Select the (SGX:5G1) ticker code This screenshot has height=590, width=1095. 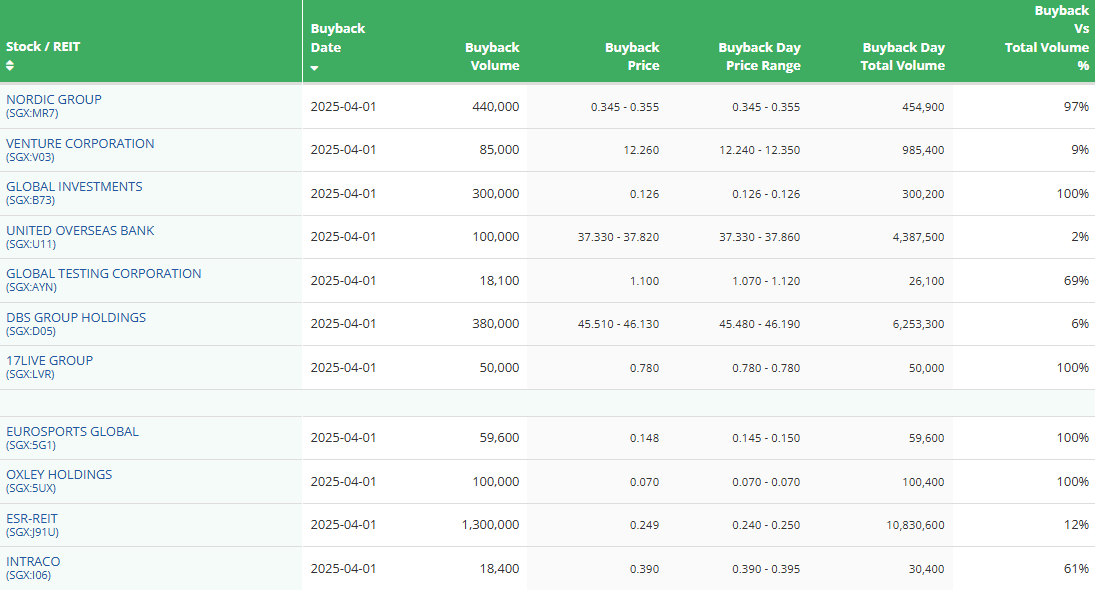coord(31,445)
